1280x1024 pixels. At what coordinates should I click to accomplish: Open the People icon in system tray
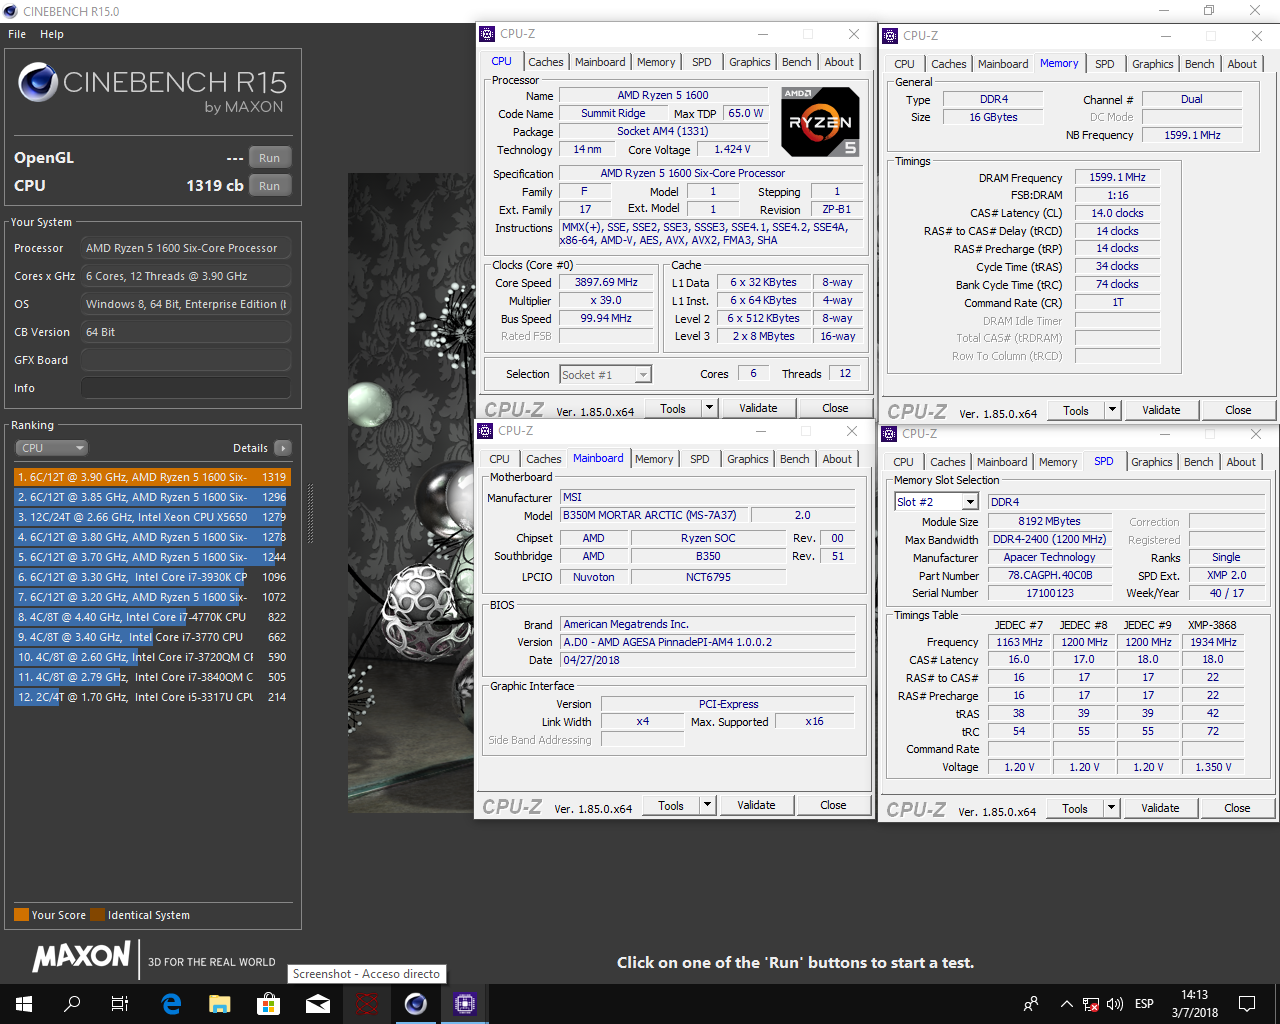click(1031, 1004)
